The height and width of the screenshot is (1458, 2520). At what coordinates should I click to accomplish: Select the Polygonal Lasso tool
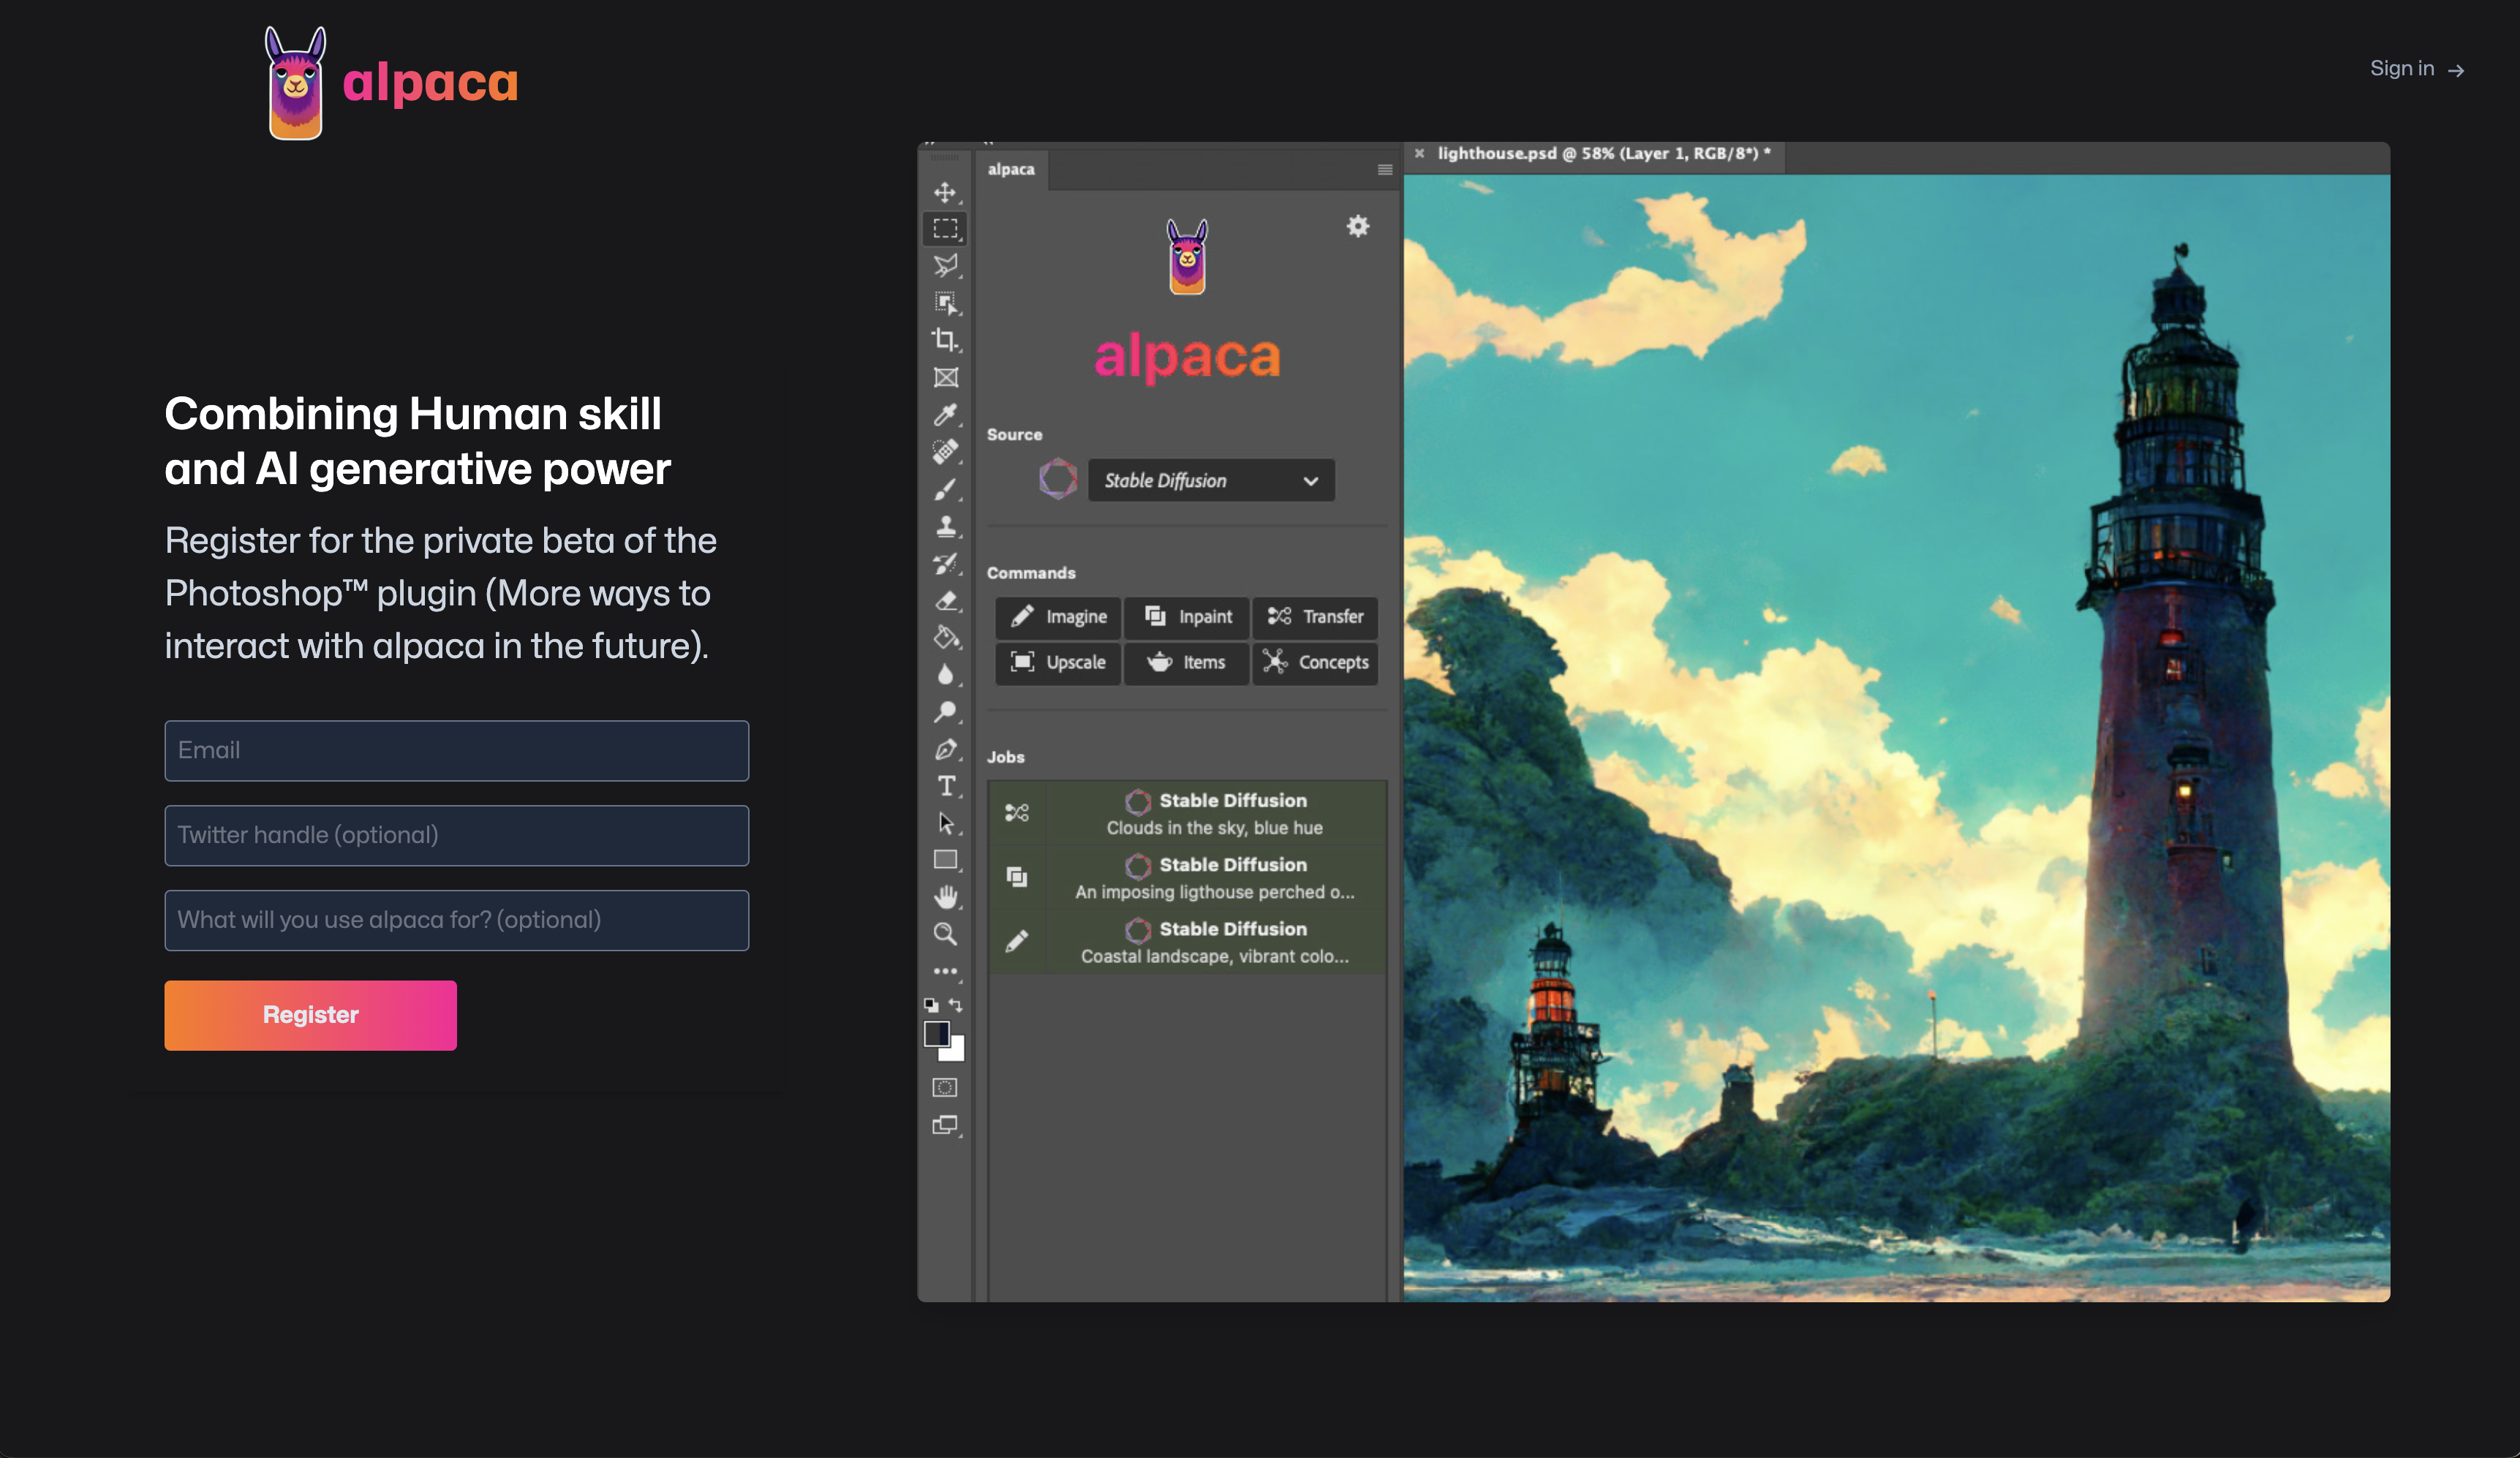click(945, 266)
